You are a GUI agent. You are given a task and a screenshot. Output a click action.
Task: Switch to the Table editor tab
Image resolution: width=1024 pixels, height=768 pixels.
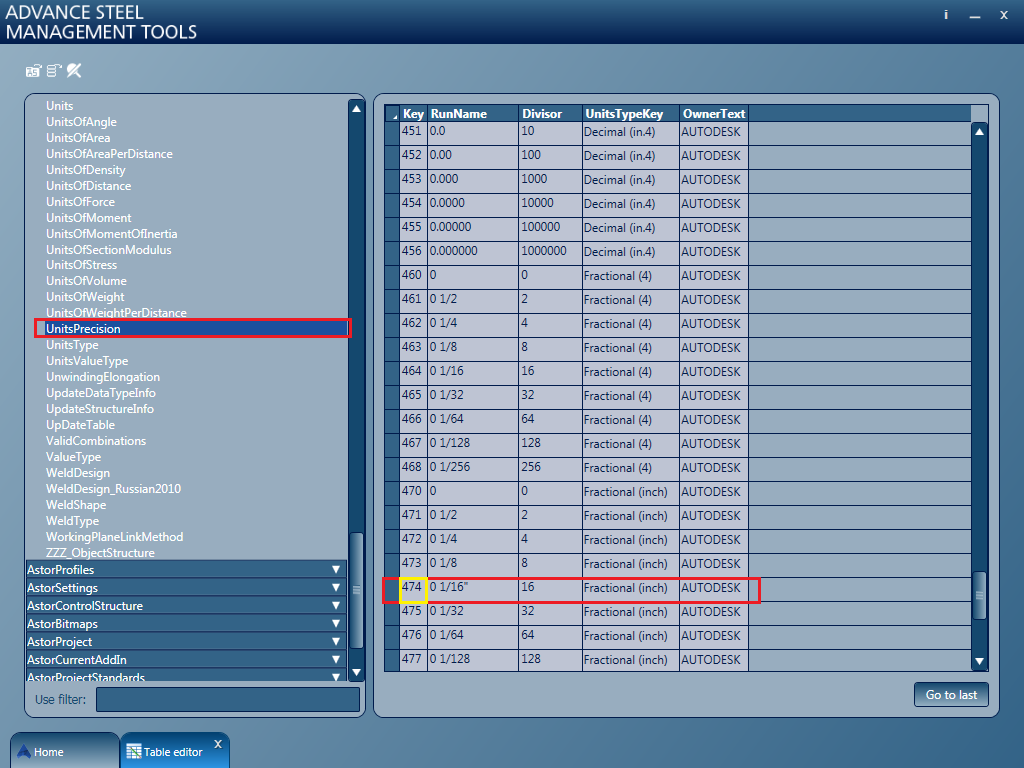[x=173, y=752]
